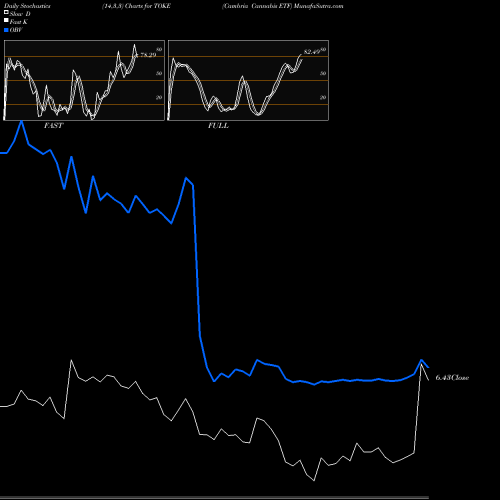This screenshot has width=500, height=500.
Task: Click the '(14,3,3) Charts for TOKE' text
Action: pyautogui.click(x=136, y=6)
